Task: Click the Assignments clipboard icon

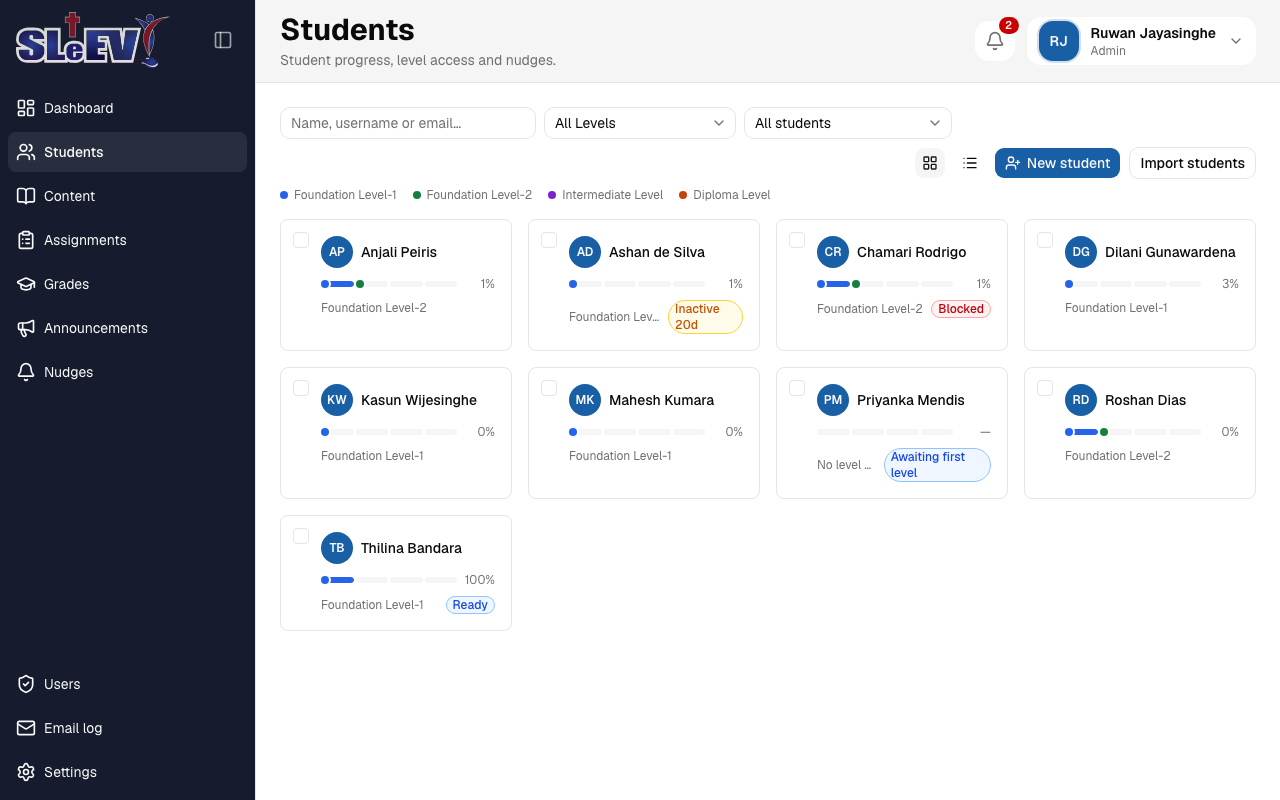Action: coord(26,240)
